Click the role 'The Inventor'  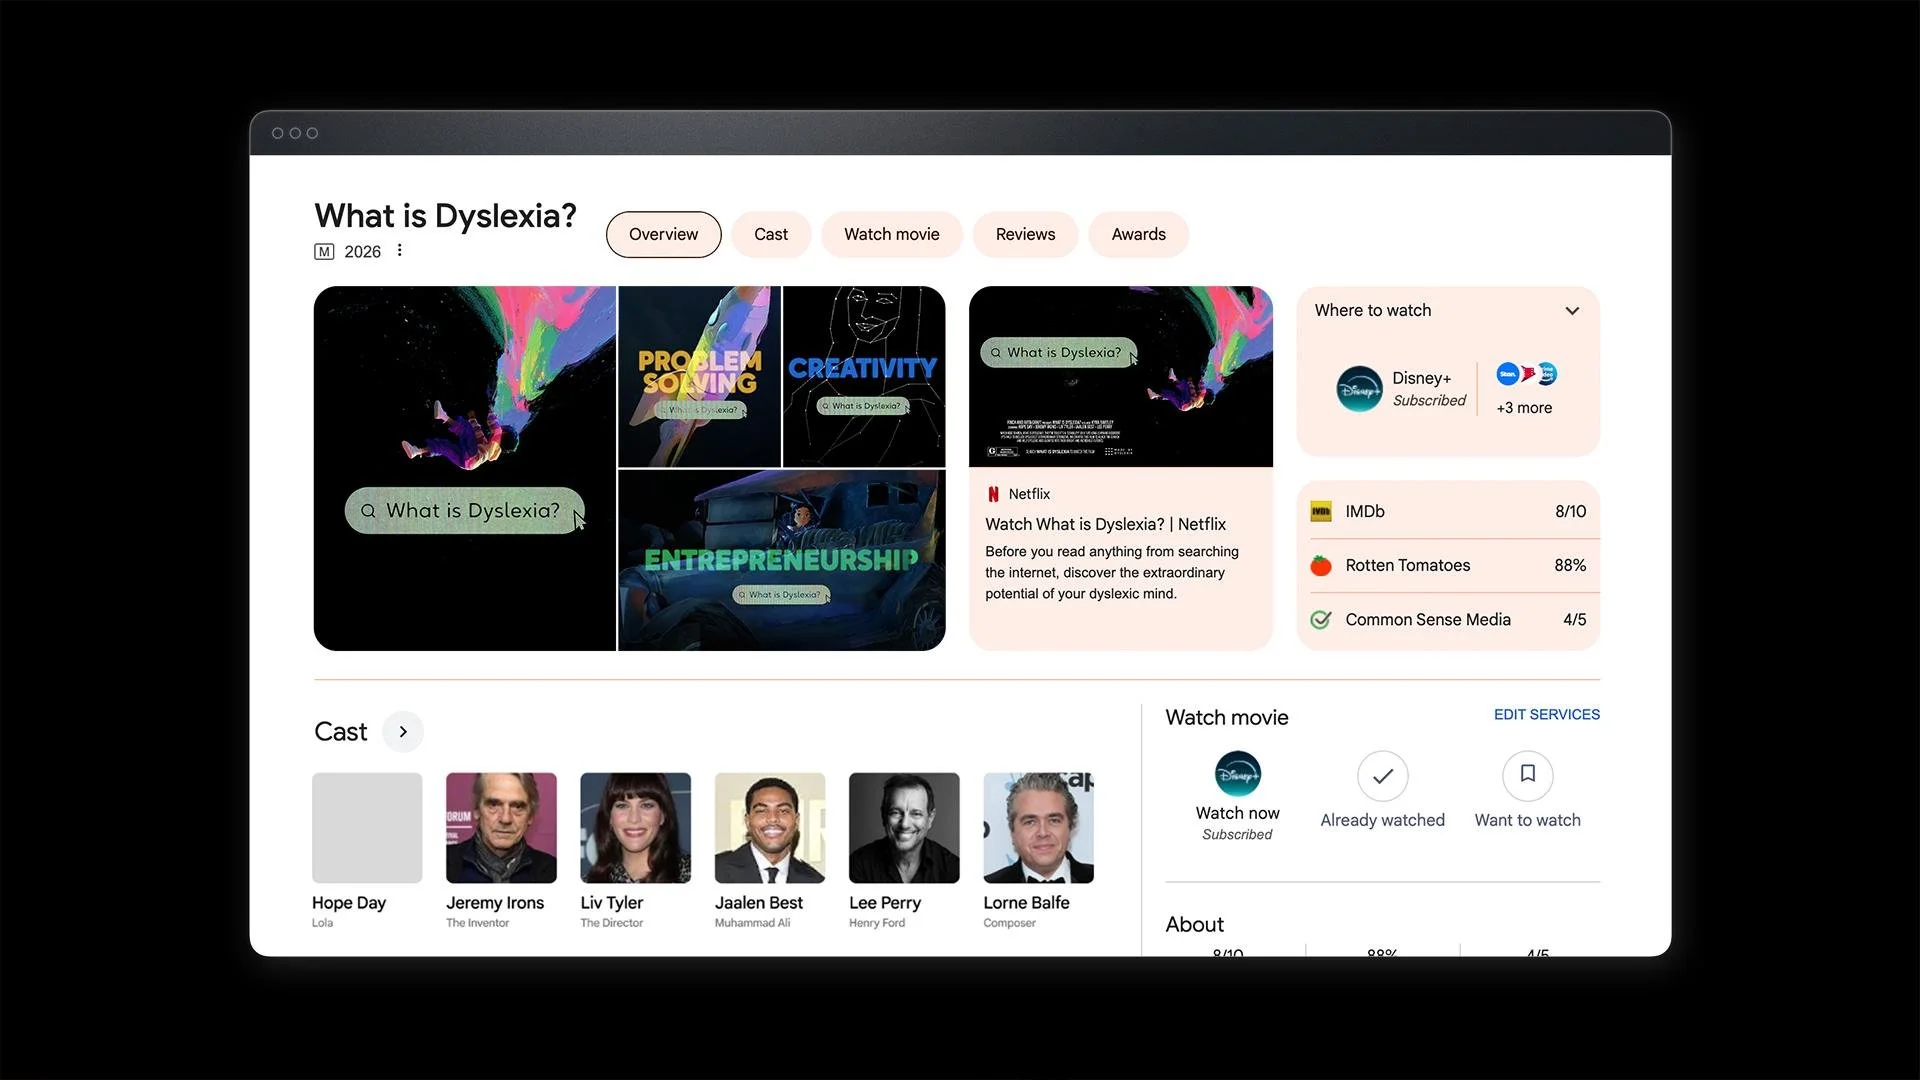[477, 923]
